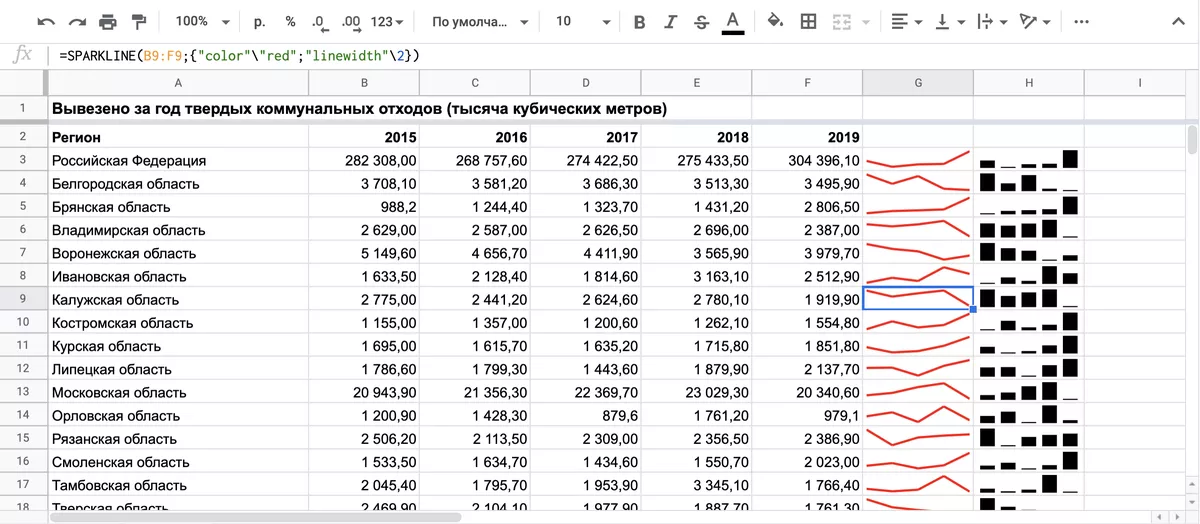Select column G header
The height and width of the screenshot is (524, 1200).
[918, 83]
